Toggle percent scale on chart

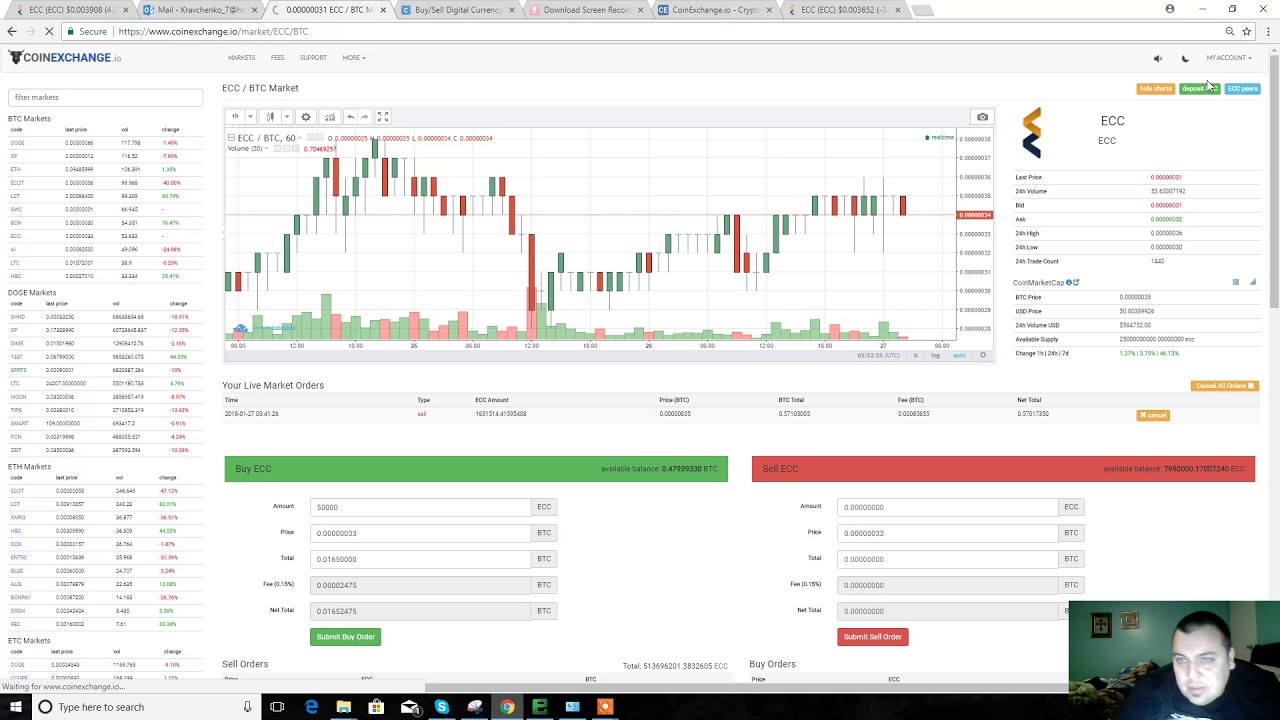[914, 355]
